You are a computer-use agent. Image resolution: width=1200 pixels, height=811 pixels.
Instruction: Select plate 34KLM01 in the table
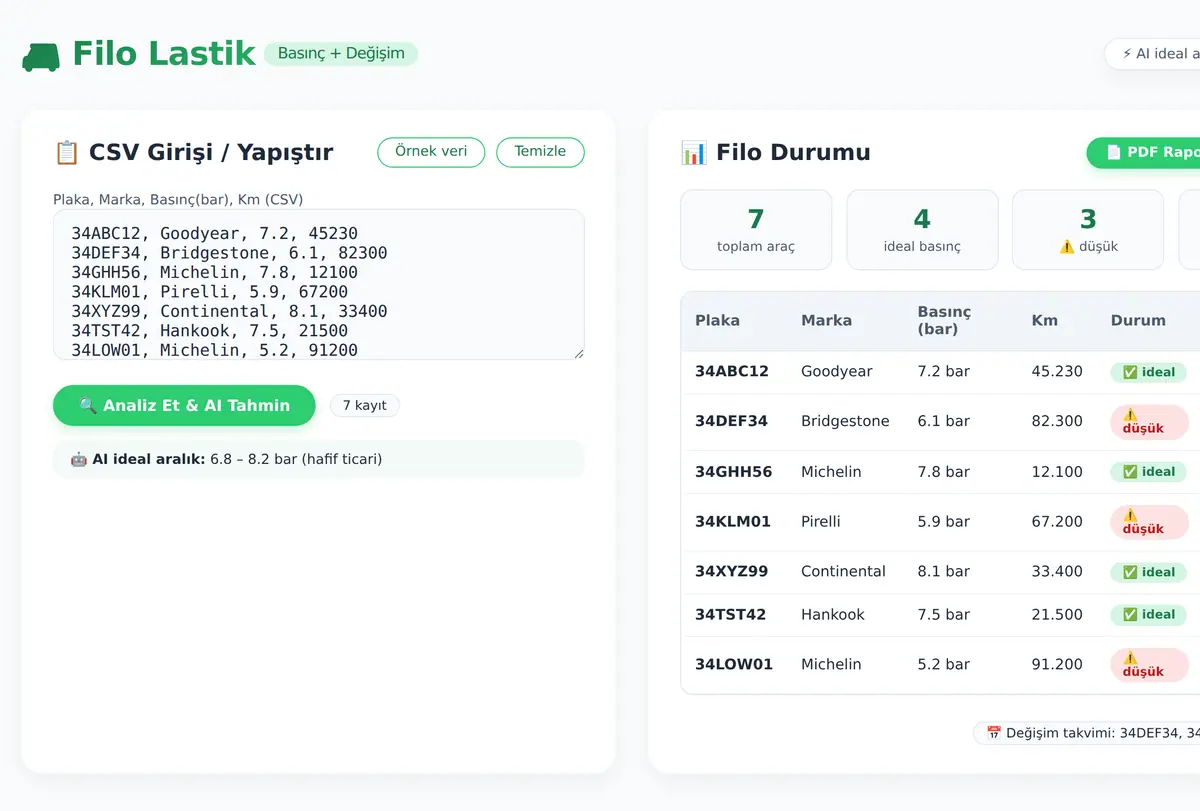[x=733, y=522]
